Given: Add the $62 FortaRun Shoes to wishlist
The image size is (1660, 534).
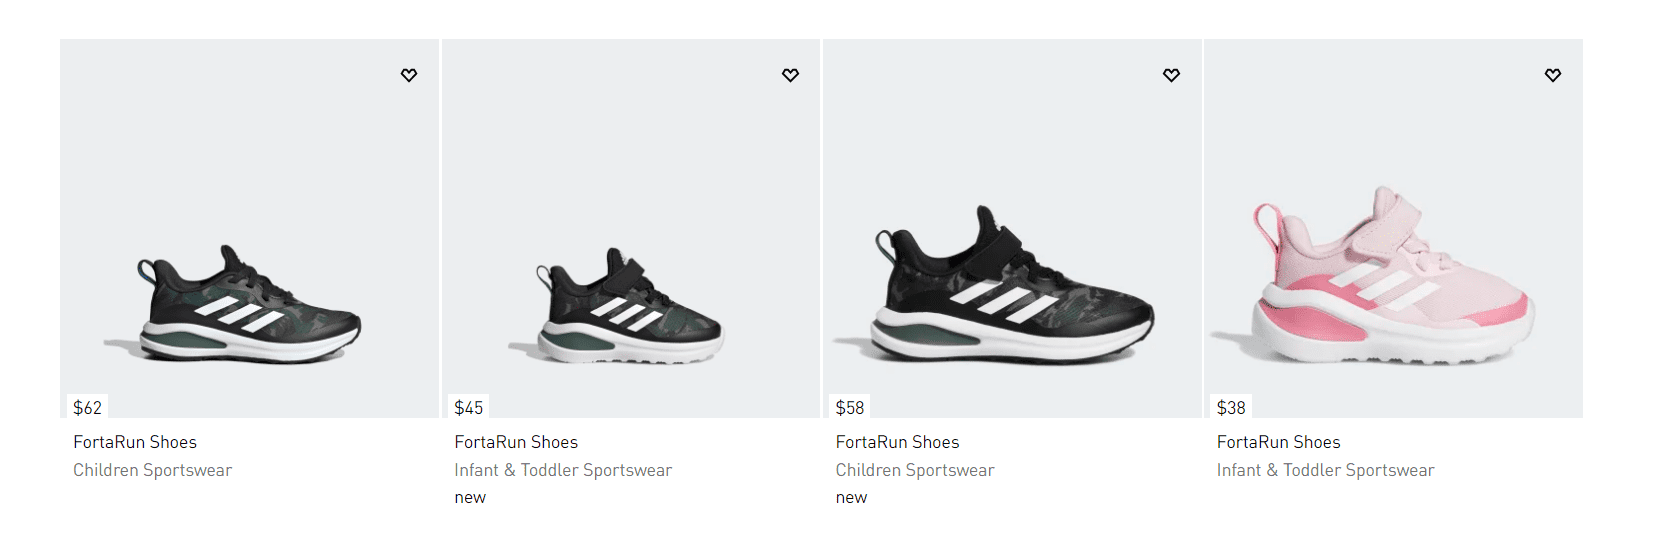Looking at the screenshot, I should coord(409,75).
